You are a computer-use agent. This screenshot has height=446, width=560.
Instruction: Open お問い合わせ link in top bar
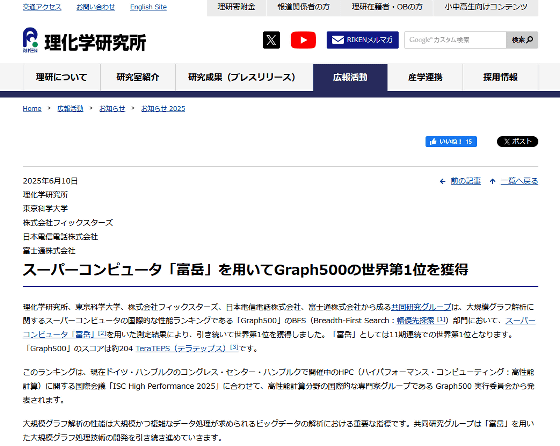[x=96, y=7]
